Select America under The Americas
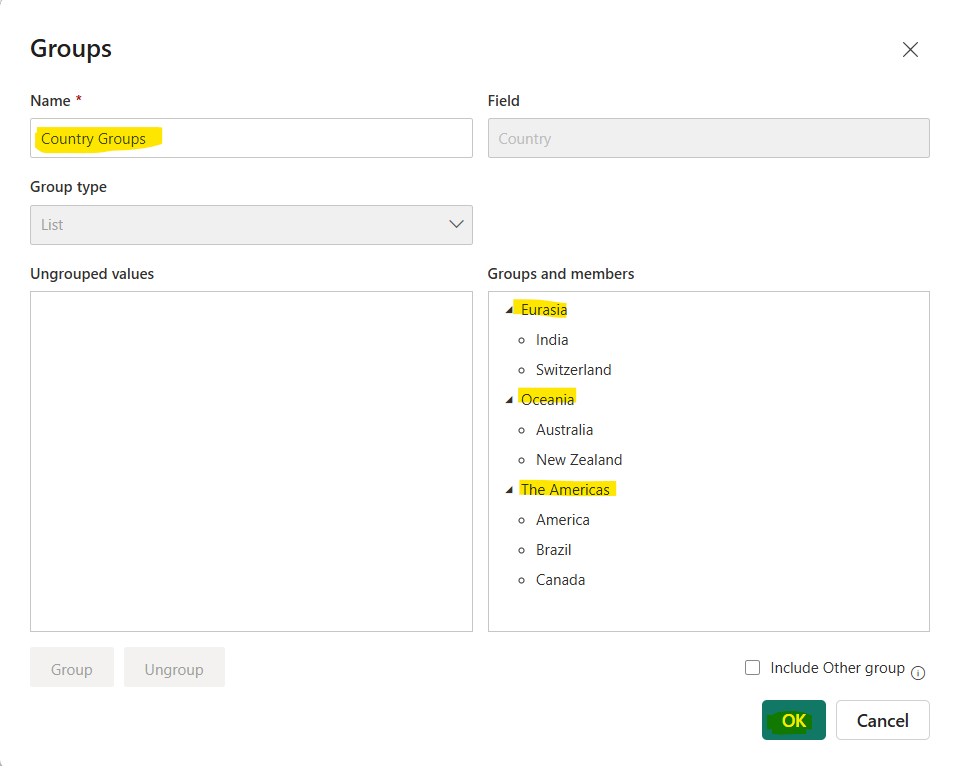This screenshot has width=956, height=766. [562, 519]
